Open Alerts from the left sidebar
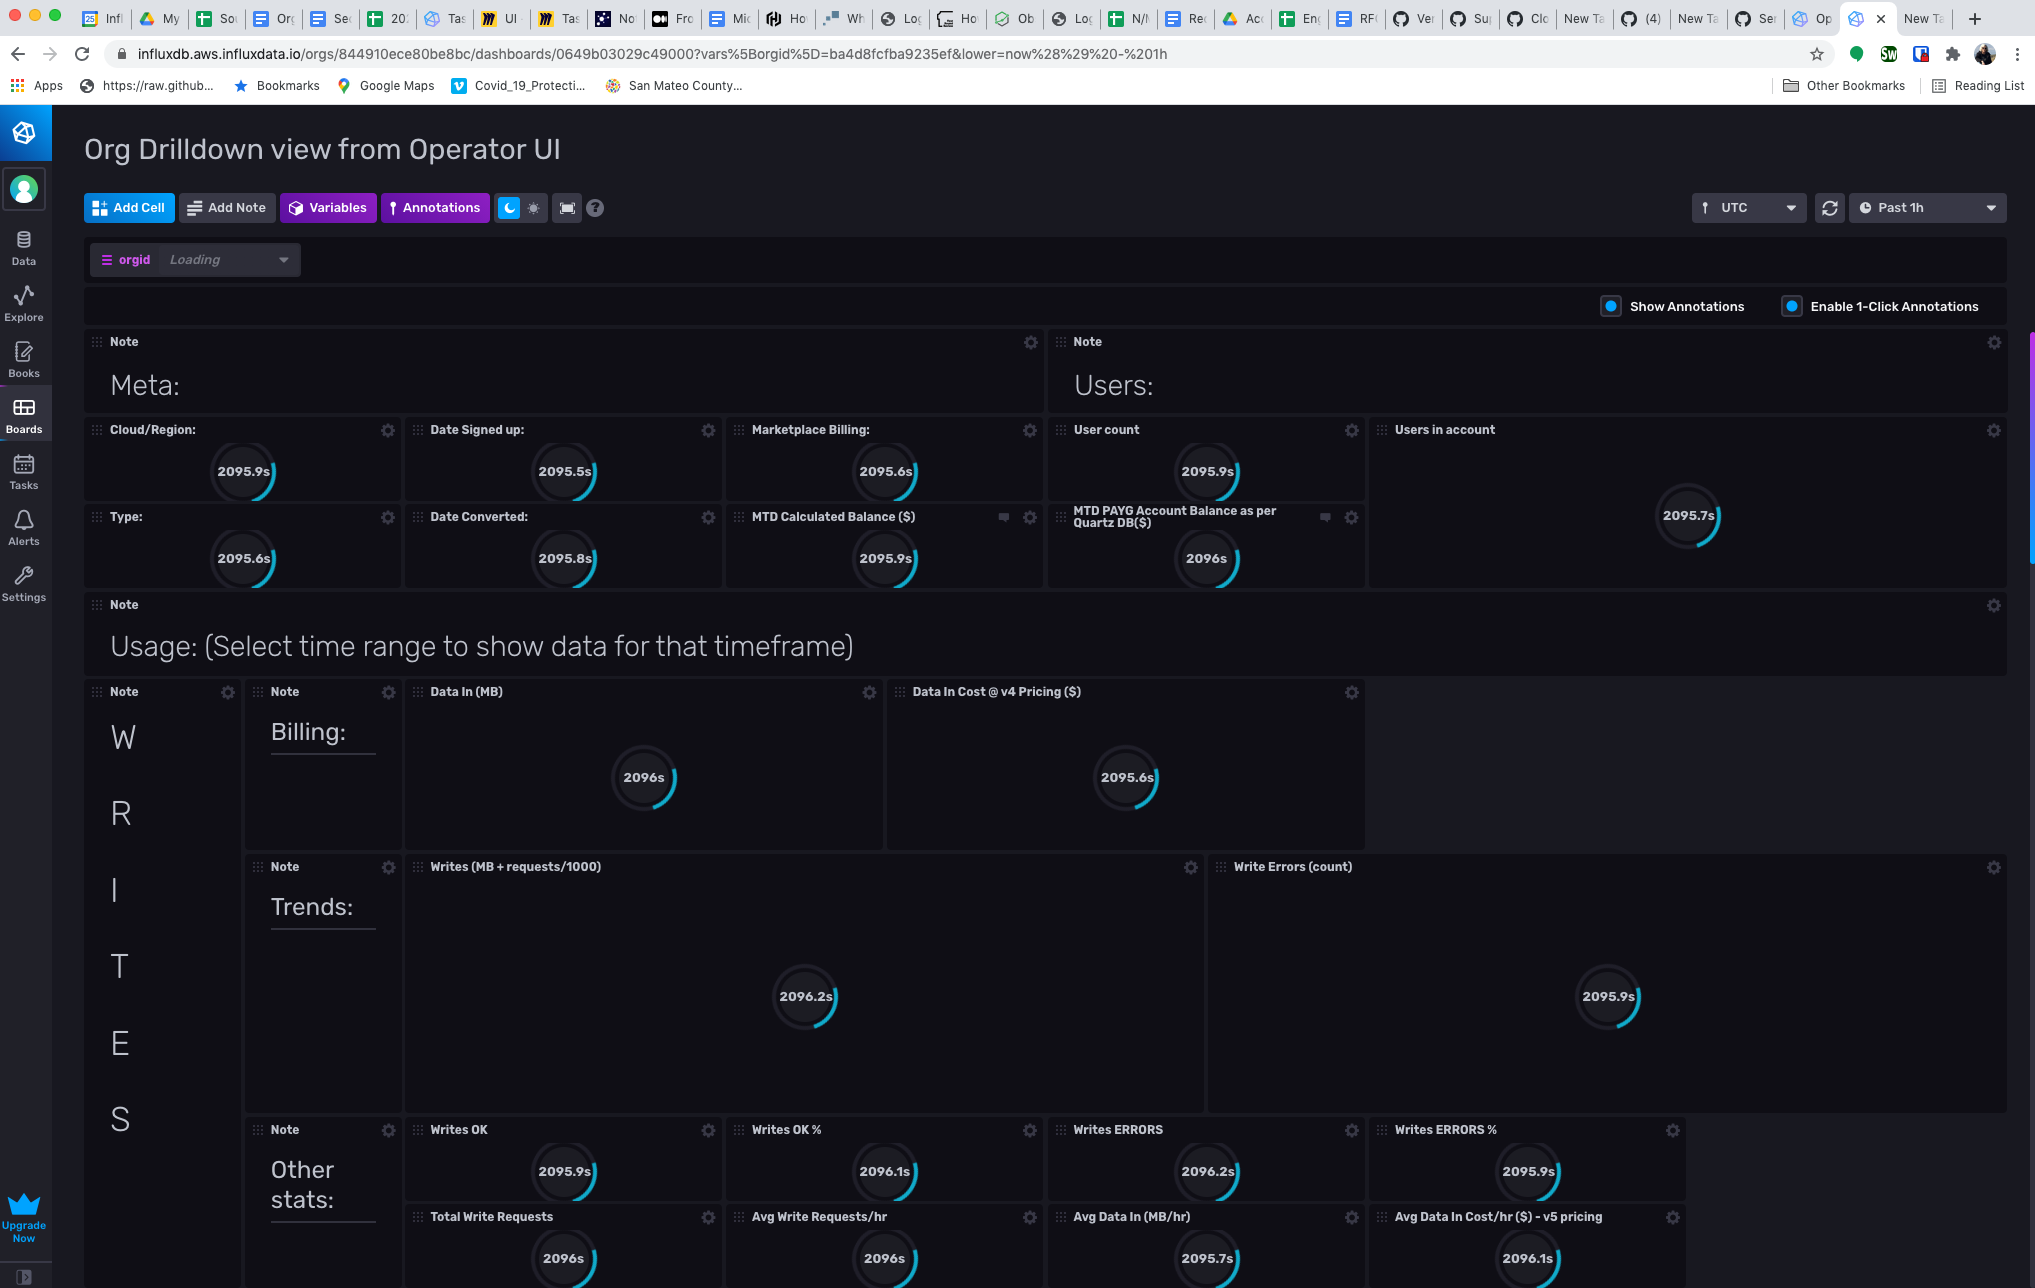The height and width of the screenshot is (1288, 2035). point(23,525)
